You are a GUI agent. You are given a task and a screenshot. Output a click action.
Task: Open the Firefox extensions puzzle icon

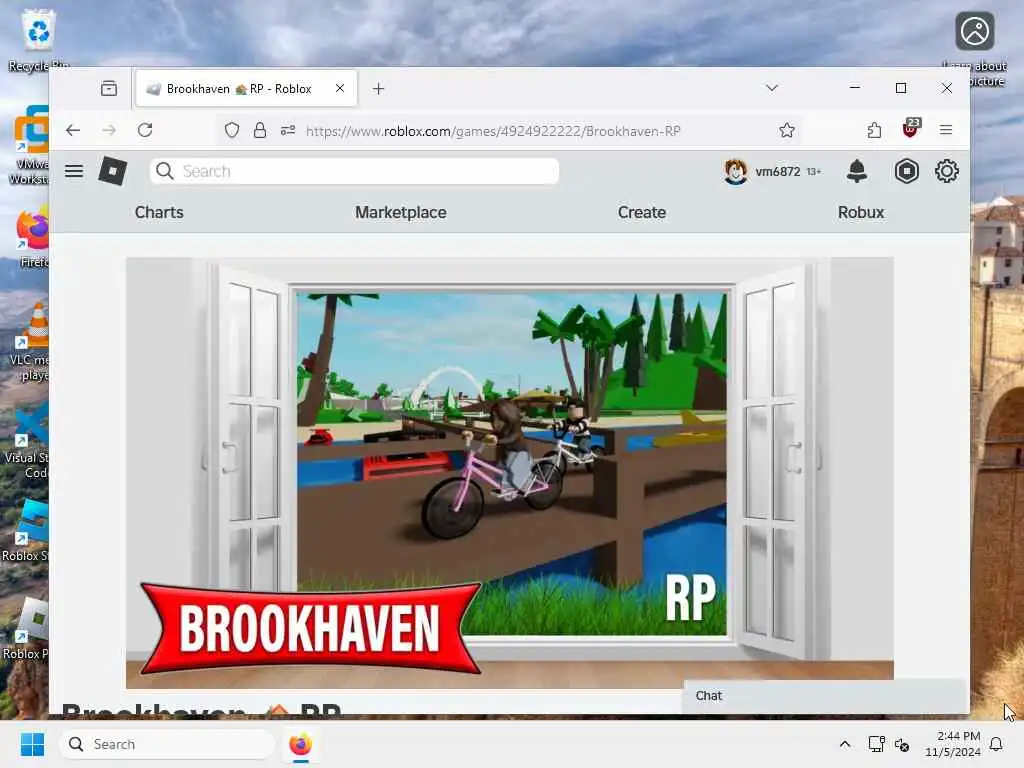874,131
